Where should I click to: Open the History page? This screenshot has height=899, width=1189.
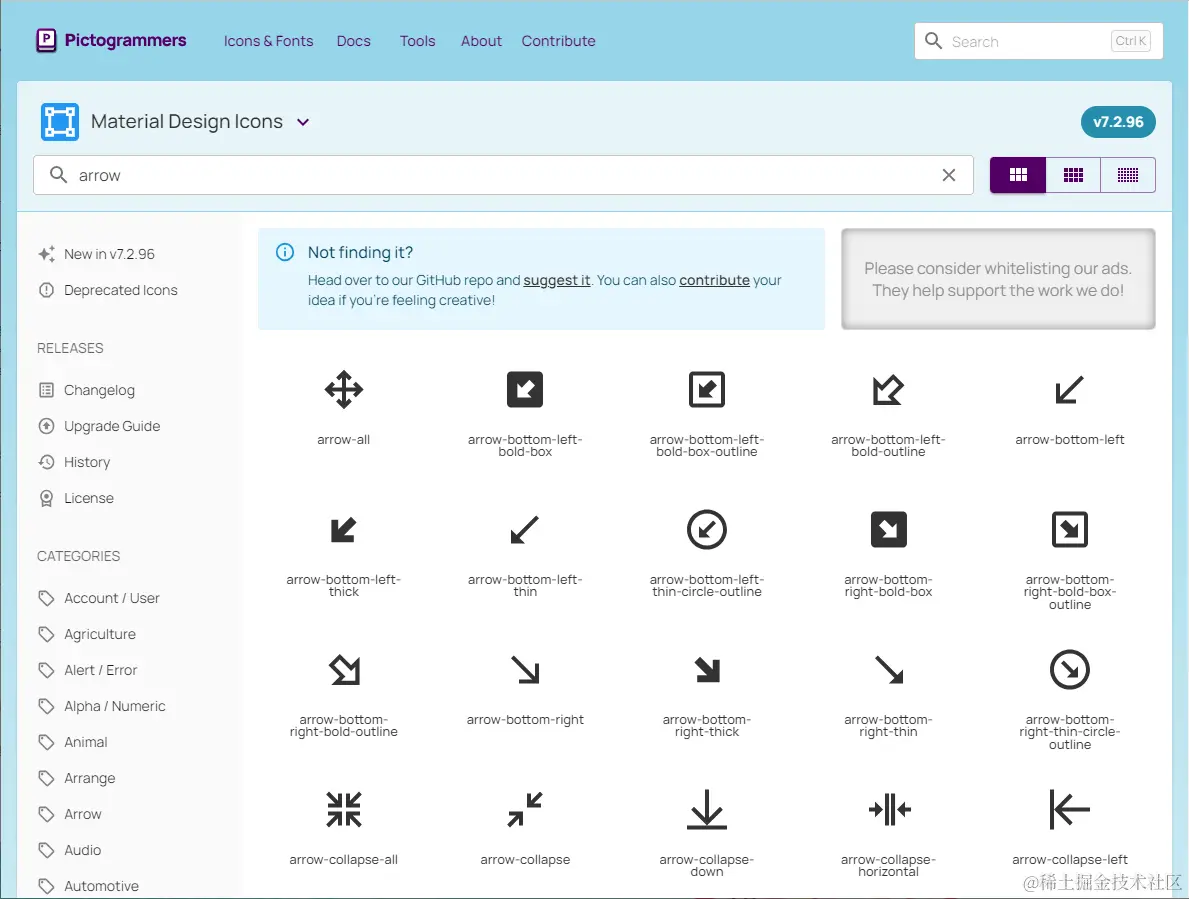74,462
